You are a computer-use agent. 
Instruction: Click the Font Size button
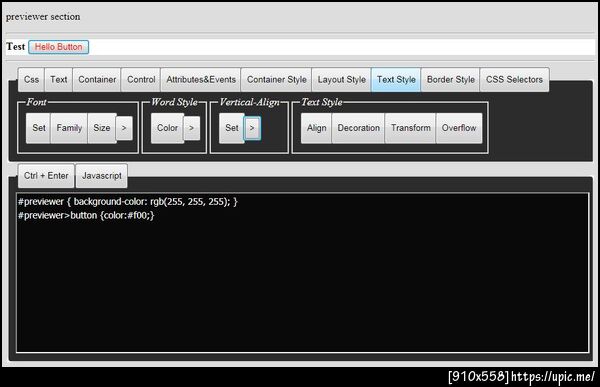click(x=102, y=128)
